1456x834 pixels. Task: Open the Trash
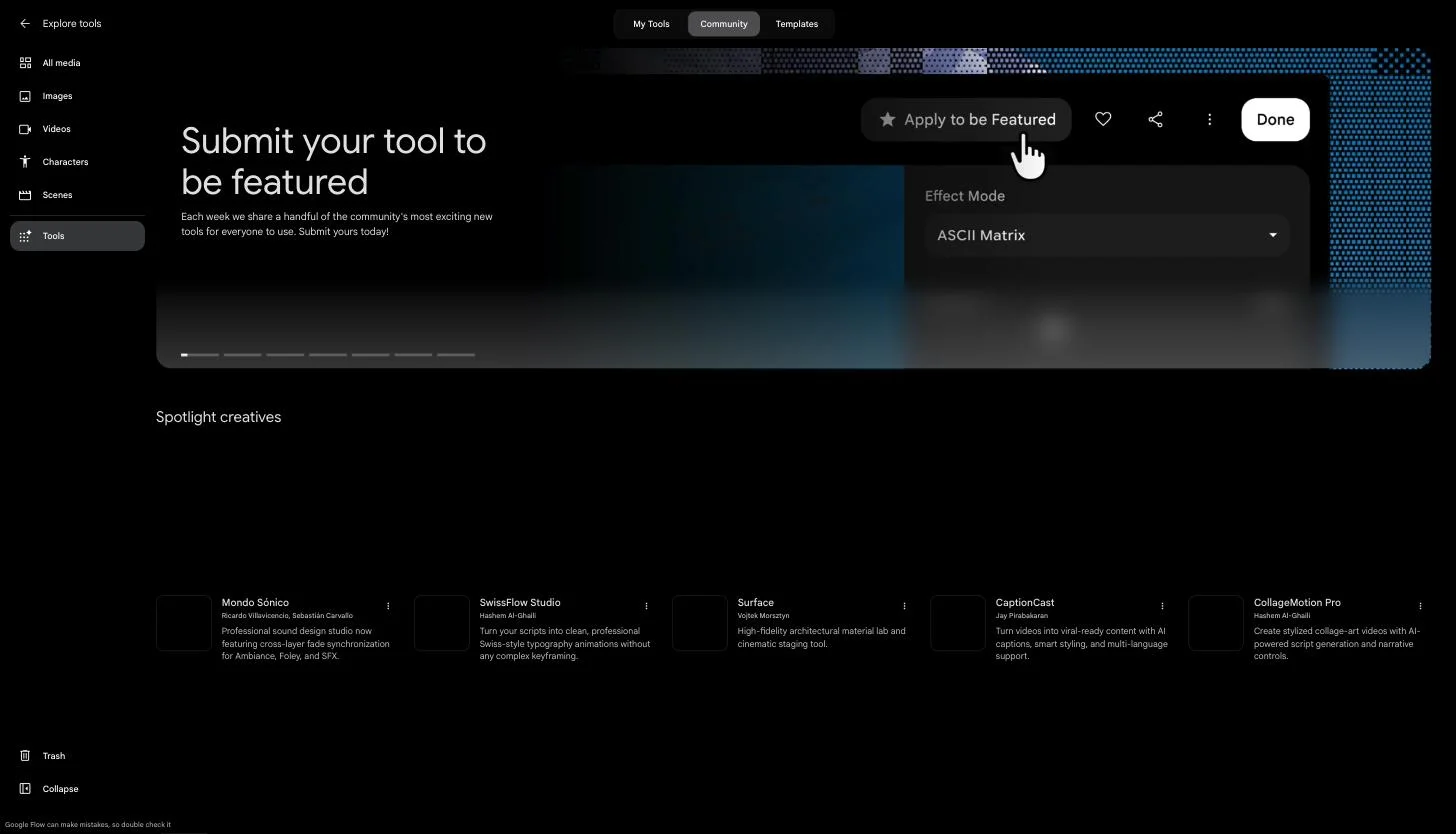[x=77, y=756]
